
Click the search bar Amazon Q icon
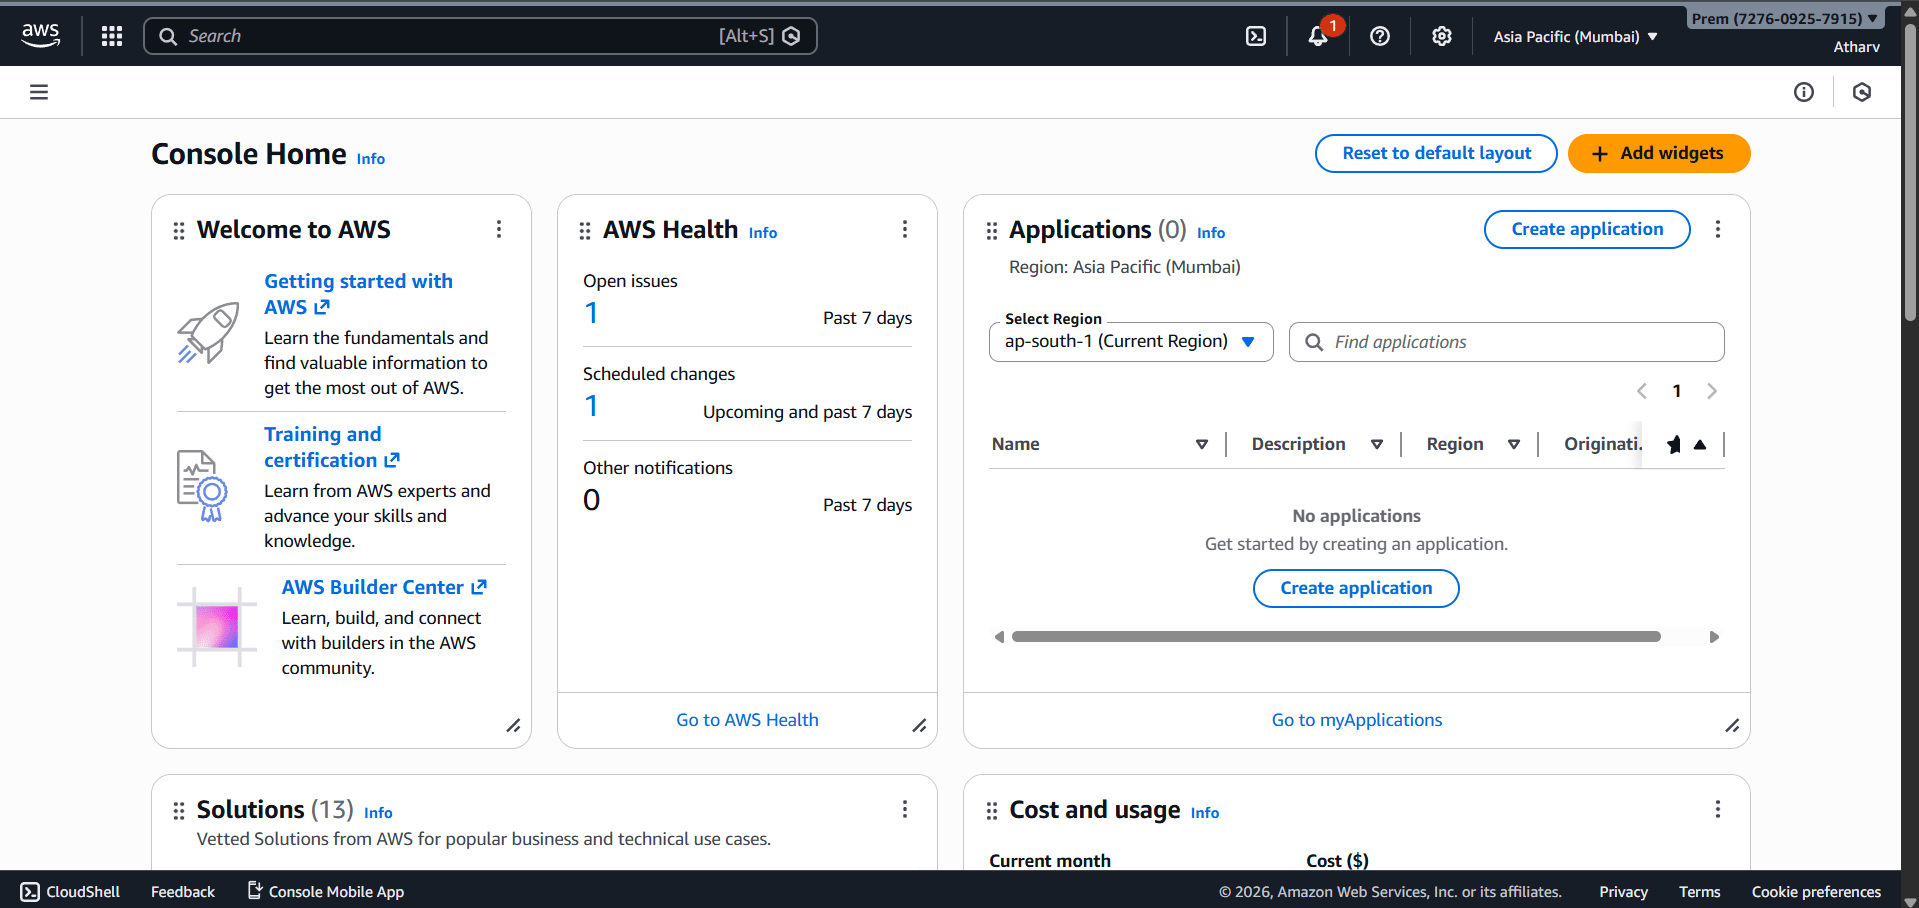(x=792, y=36)
